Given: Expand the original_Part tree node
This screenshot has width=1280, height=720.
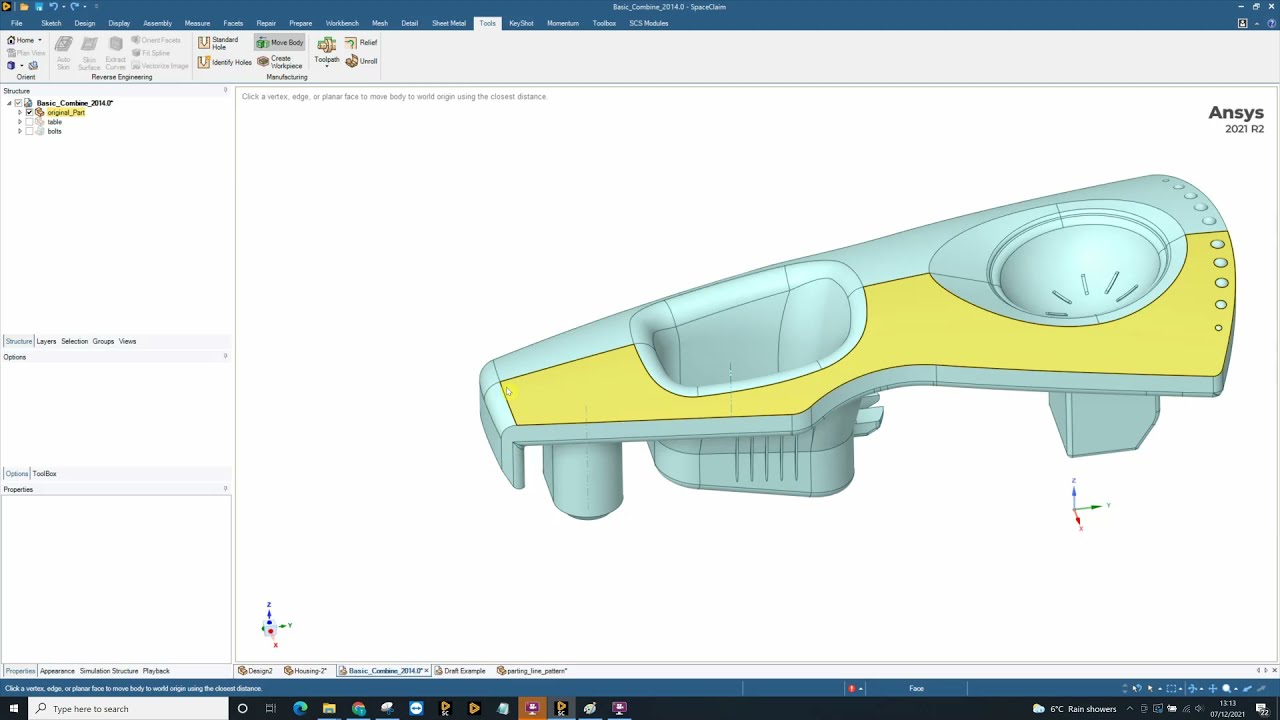Looking at the screenshot, I should click(20, 112).
